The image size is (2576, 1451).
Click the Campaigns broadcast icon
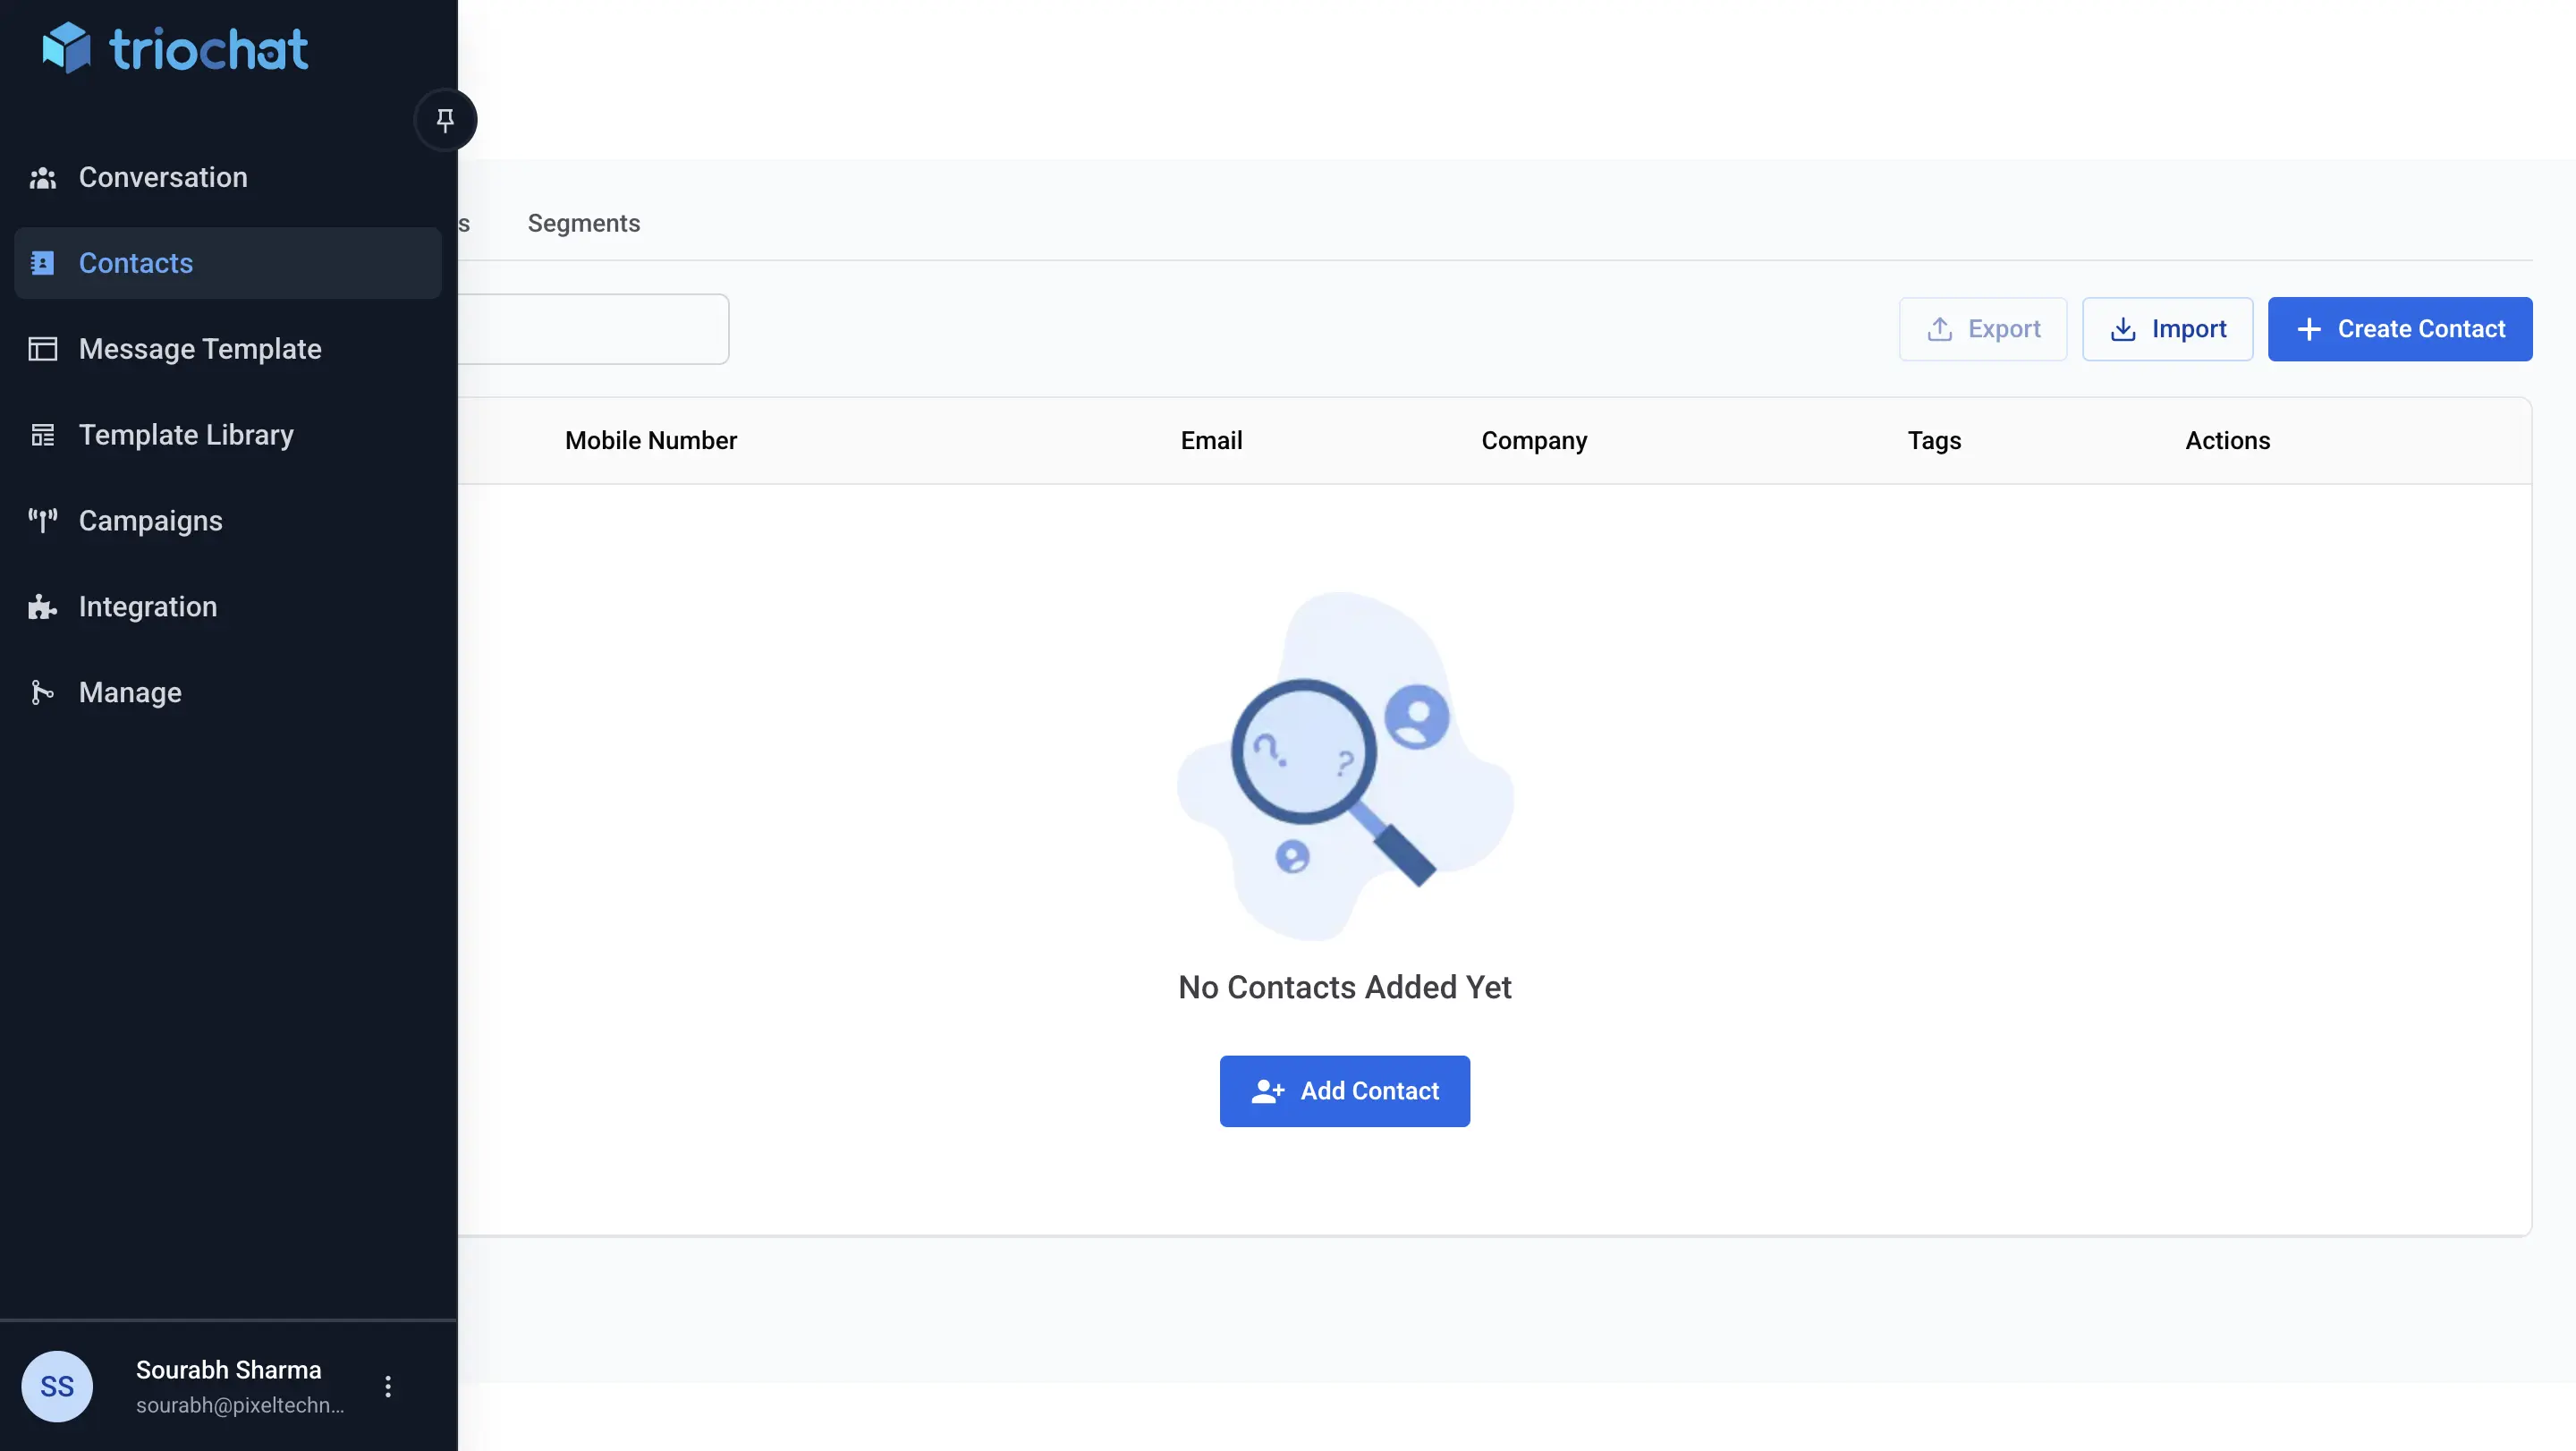click(x=42, y=520)
